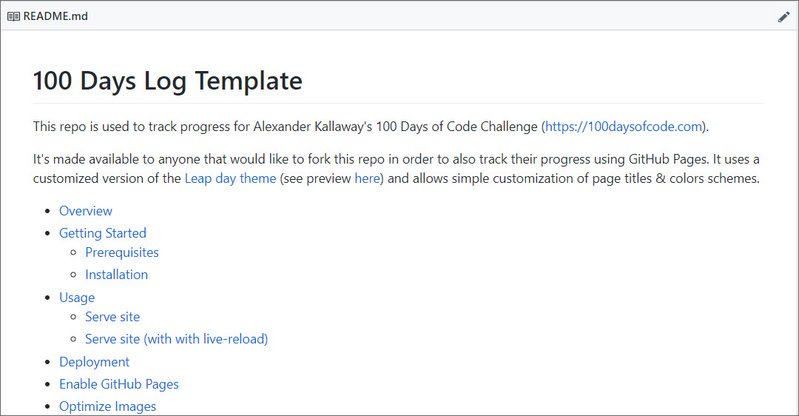
Task: Open the Enable GitHub Pages link
Action: [119, 384]
